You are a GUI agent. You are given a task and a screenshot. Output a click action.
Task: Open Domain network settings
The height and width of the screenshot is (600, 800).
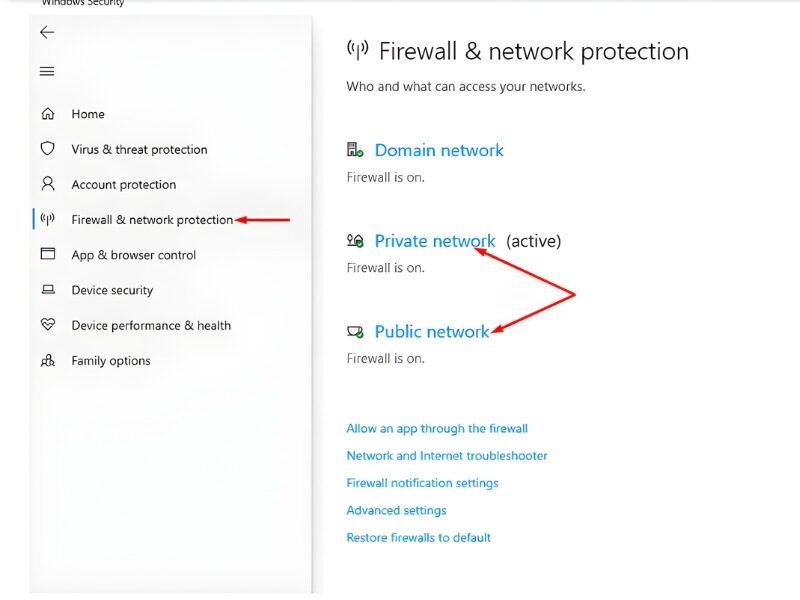click(439, 150)
